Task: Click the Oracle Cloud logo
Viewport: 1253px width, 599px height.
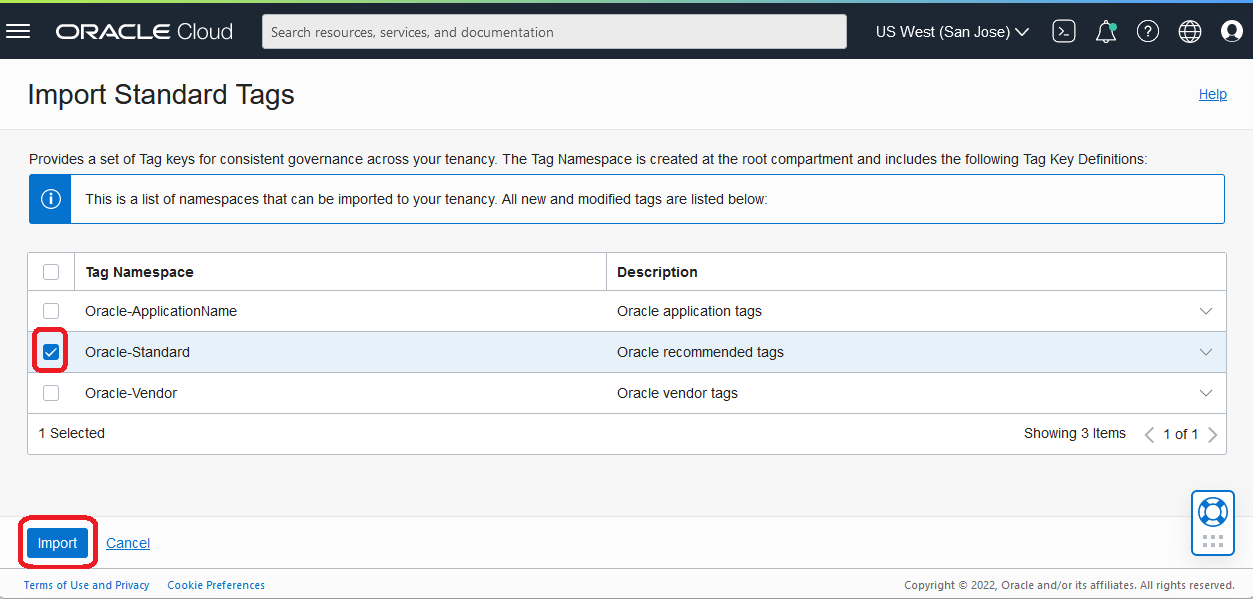Action: coord(143,31)
